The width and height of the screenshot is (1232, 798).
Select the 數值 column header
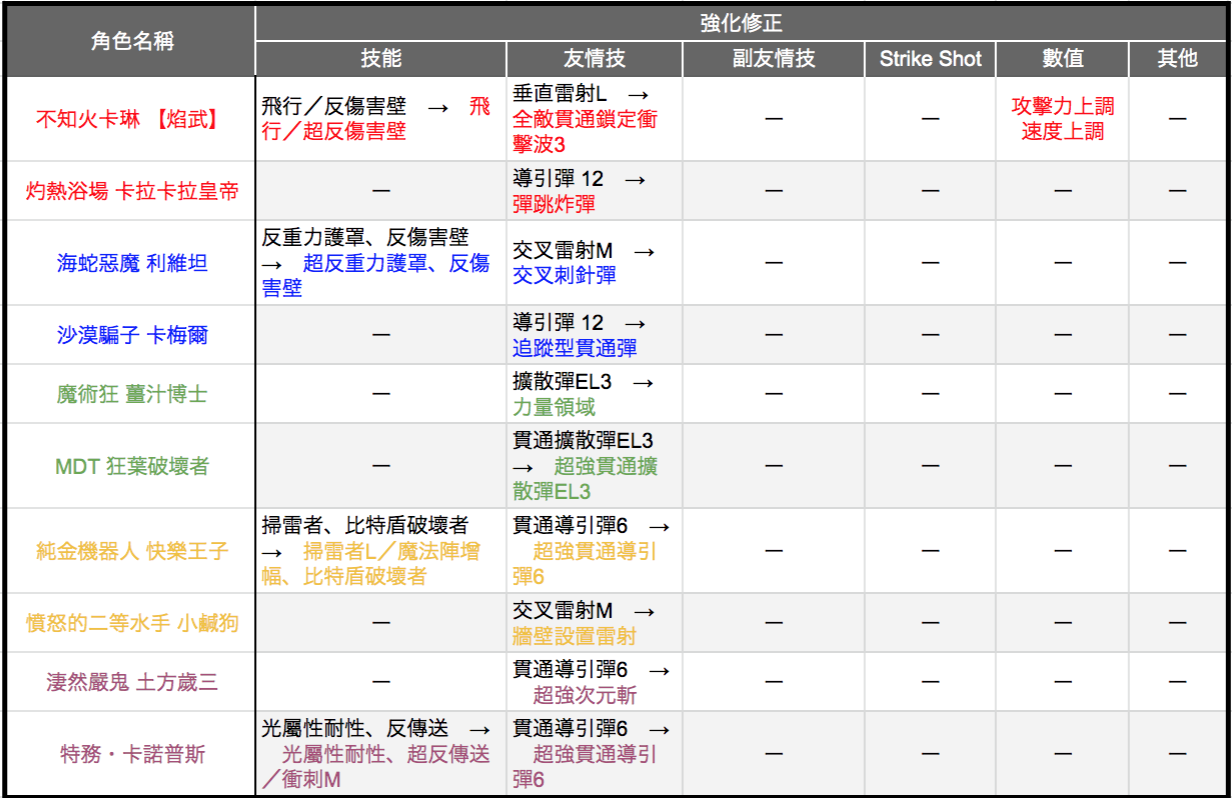(x=1063, y=59)
